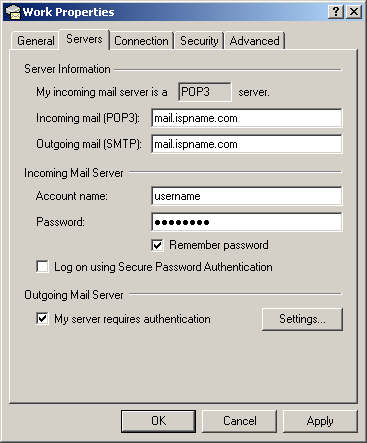Click the Password input field
Viewport: 367px width, 443px height.
coord(247,222)
